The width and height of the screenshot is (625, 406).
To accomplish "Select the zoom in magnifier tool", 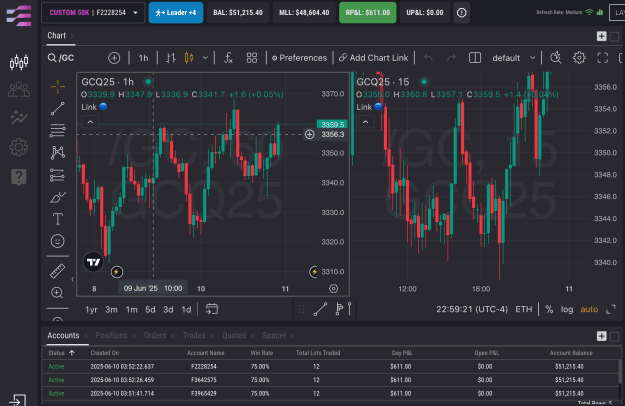I will click(x=57, y=293).
